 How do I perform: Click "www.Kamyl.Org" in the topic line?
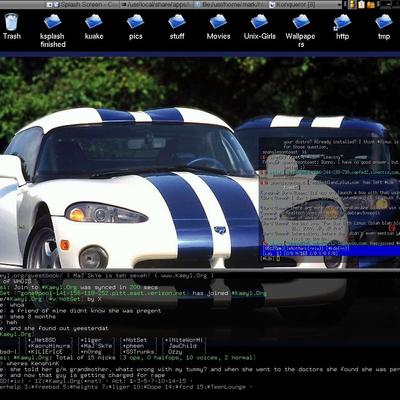(x=184, y=276)
